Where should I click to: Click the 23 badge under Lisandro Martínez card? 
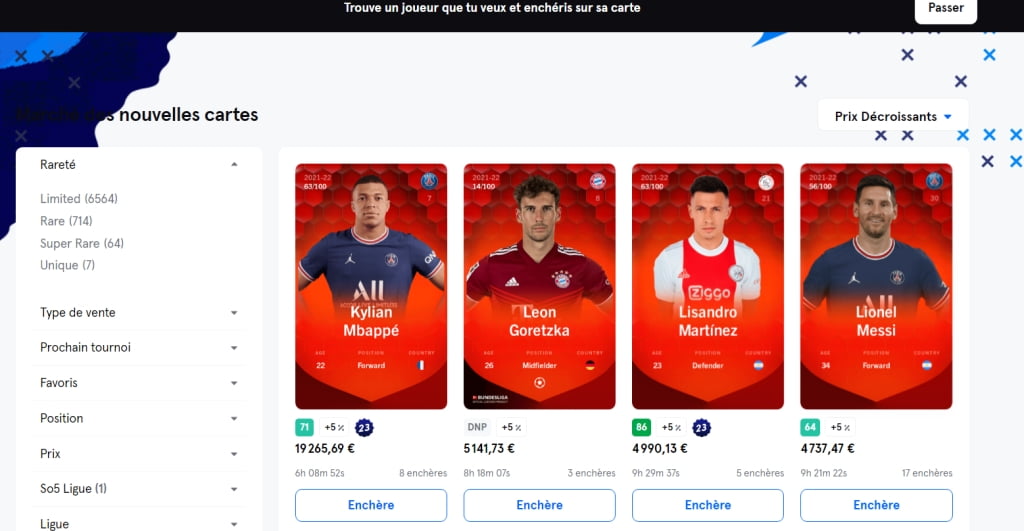tap(701, 428)
